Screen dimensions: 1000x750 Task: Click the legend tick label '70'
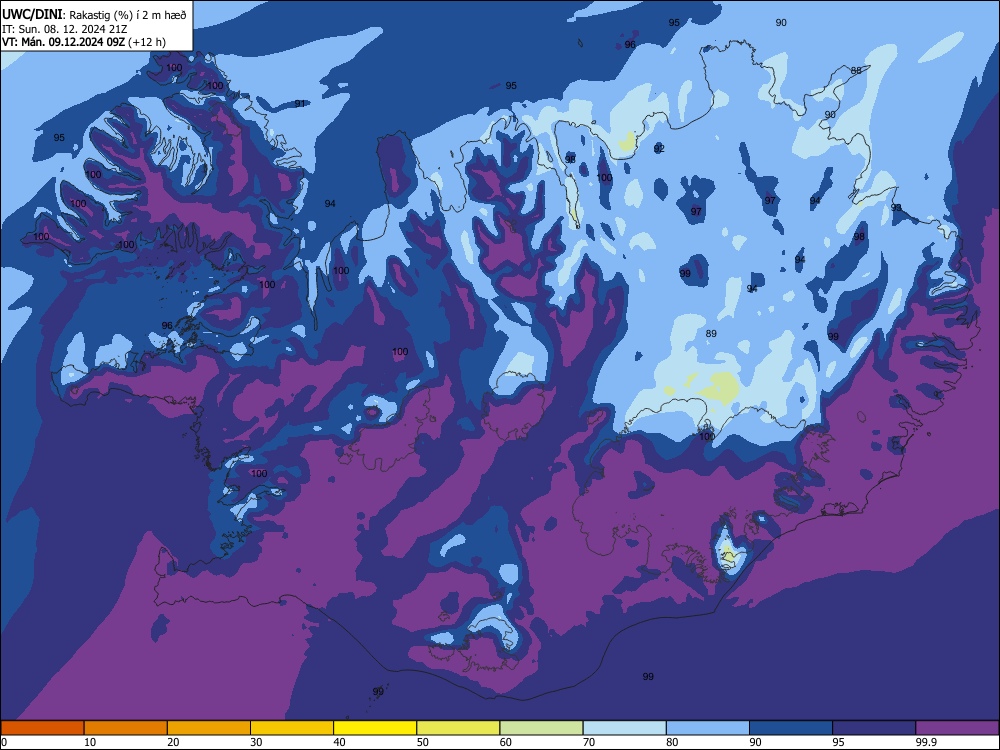pos(589,742)
